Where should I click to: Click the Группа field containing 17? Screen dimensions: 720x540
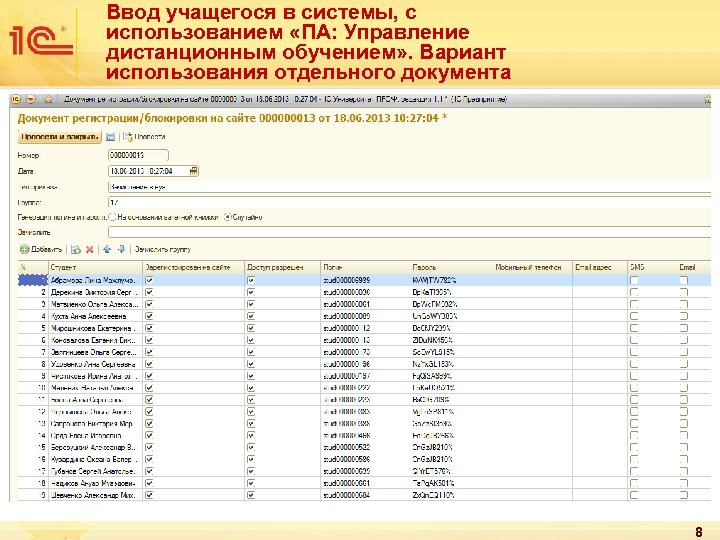tap(409, 202)
